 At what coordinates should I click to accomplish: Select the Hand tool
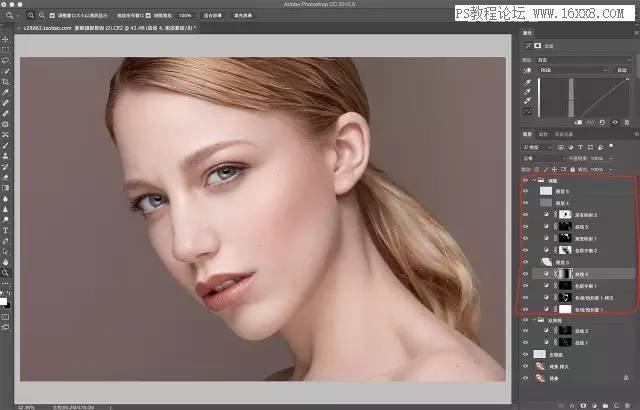point(5,262)
